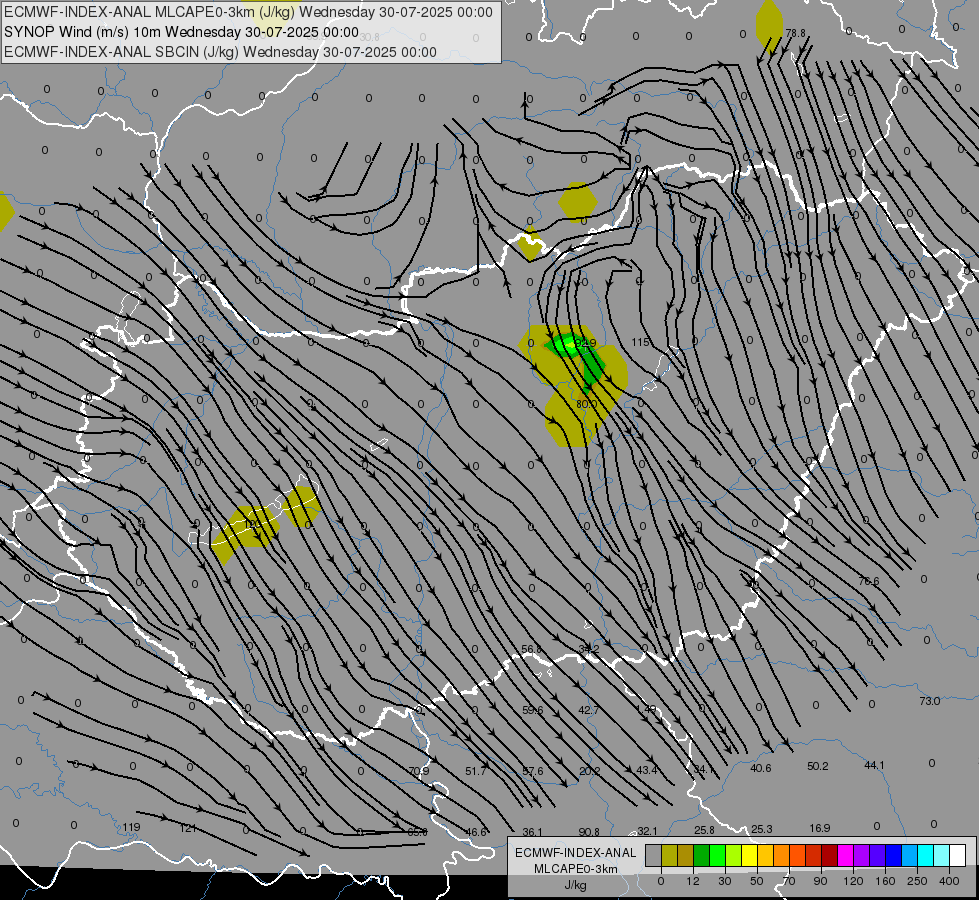Screen dimensions: 979x900
Task: Click legend title MLCAPE0-3km
Action: pyautogui.click(x=576, y=869)
